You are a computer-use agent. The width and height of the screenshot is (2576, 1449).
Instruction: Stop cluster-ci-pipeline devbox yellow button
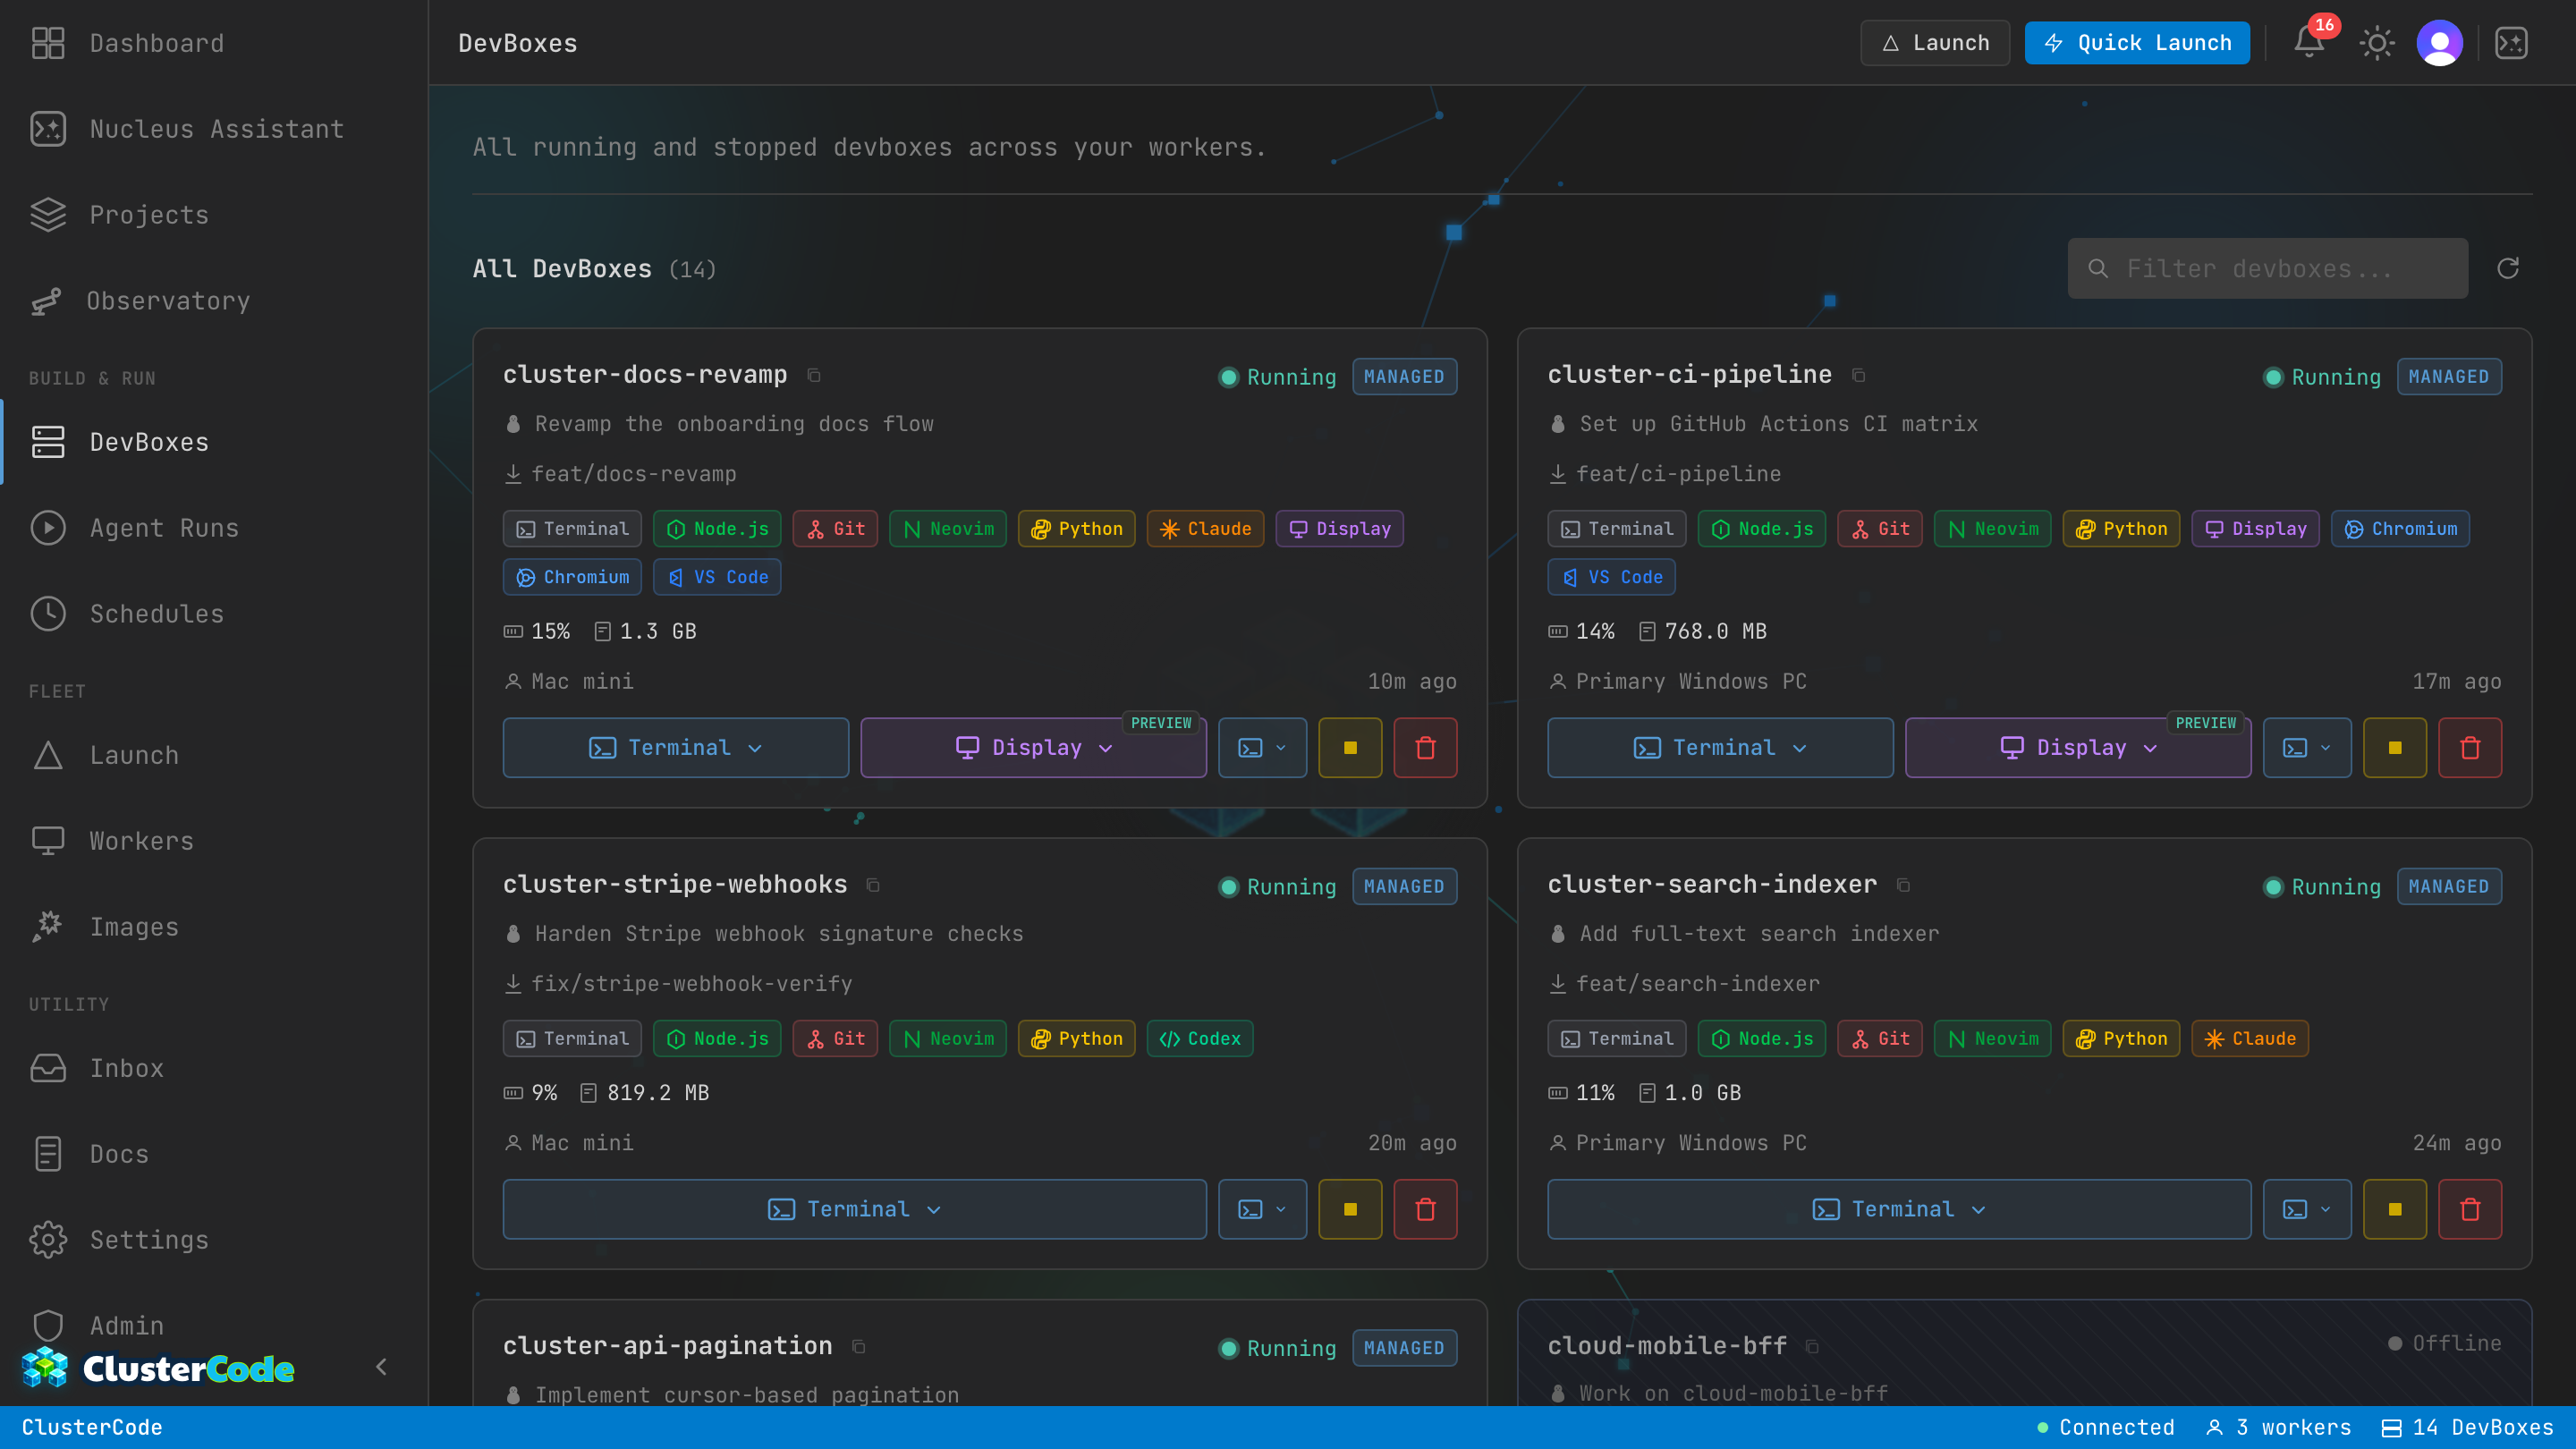(2394, 747)
